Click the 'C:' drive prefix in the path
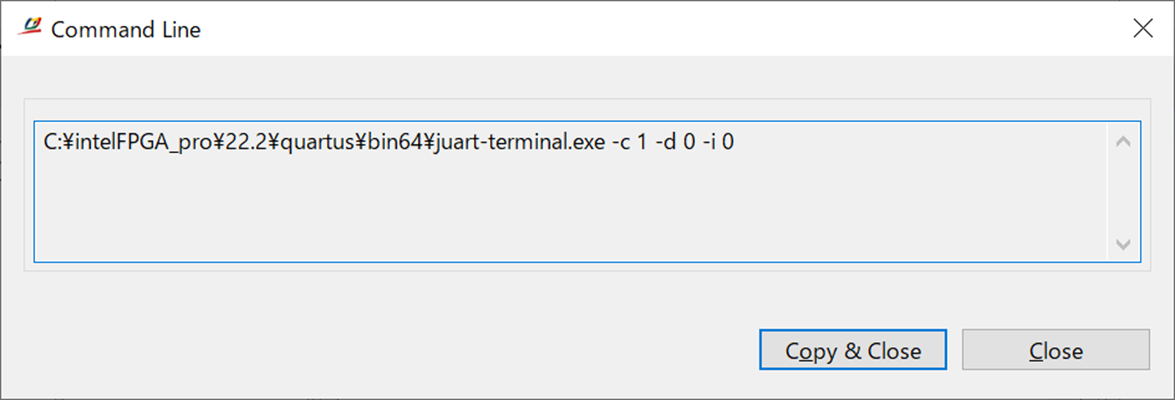Viewport: 1175px width, 400px height. [51, 143]
